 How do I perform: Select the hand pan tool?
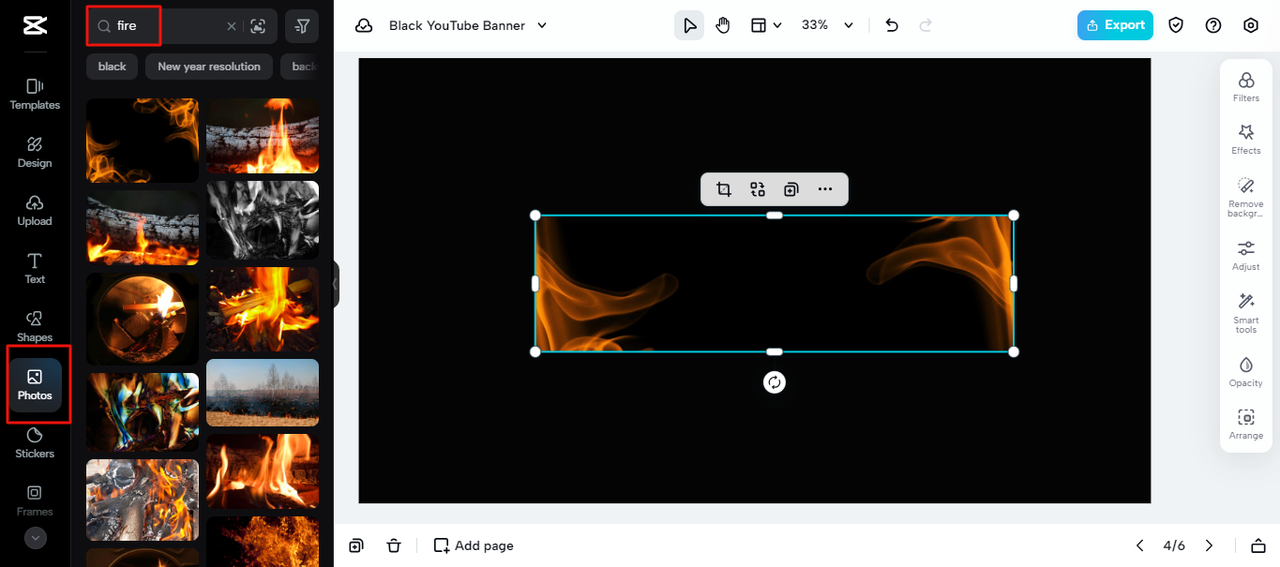click(723, 25)
